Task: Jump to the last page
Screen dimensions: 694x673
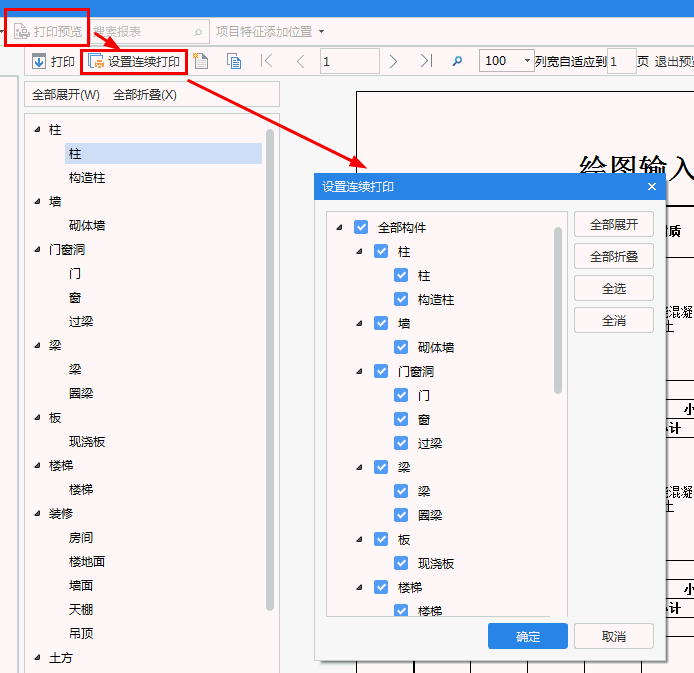Action: coord(426,62)
